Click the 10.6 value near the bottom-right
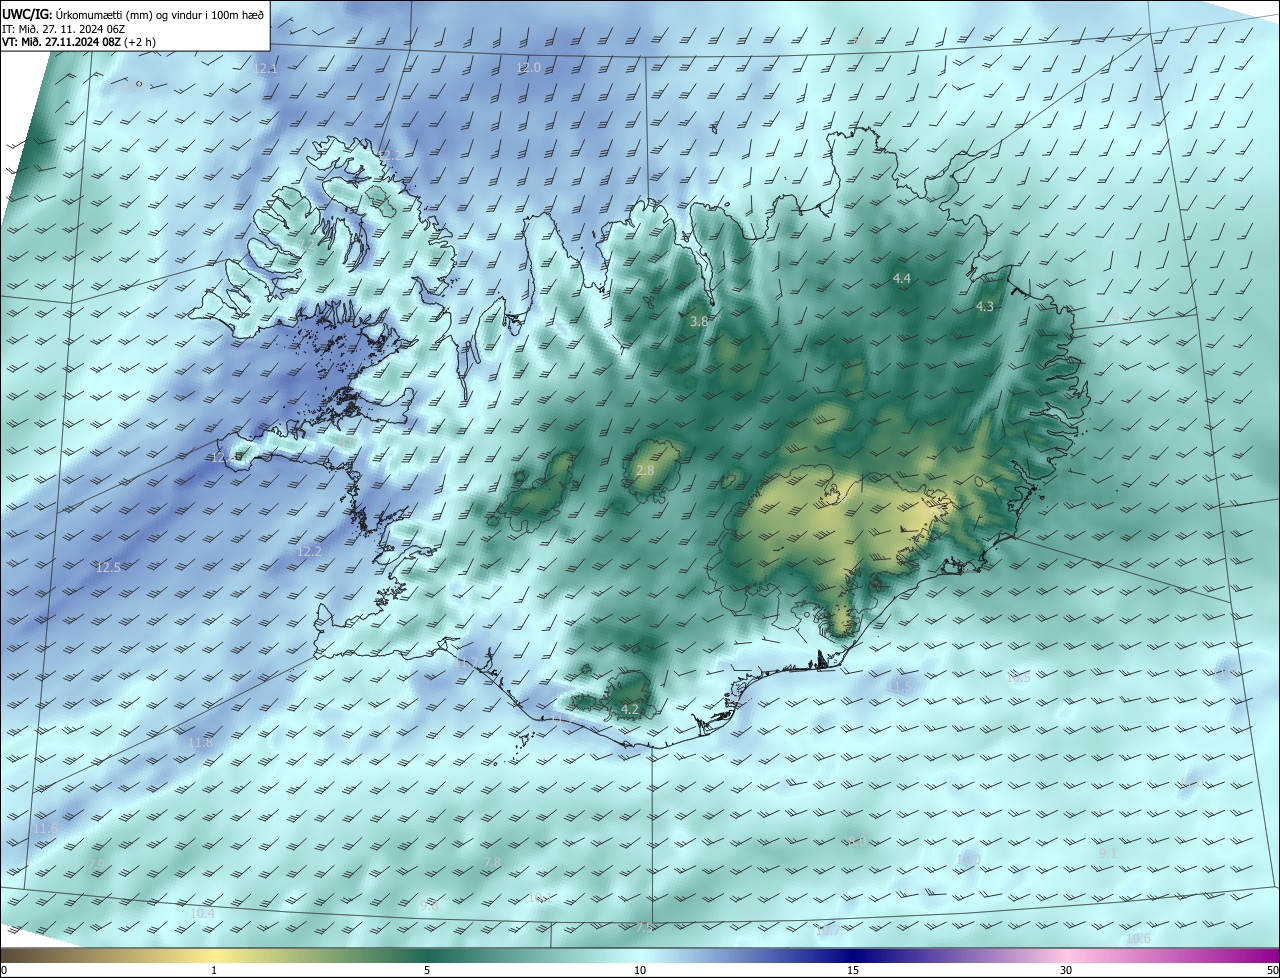This screenshot has height=978, width=1280. tap(1138, 938)
